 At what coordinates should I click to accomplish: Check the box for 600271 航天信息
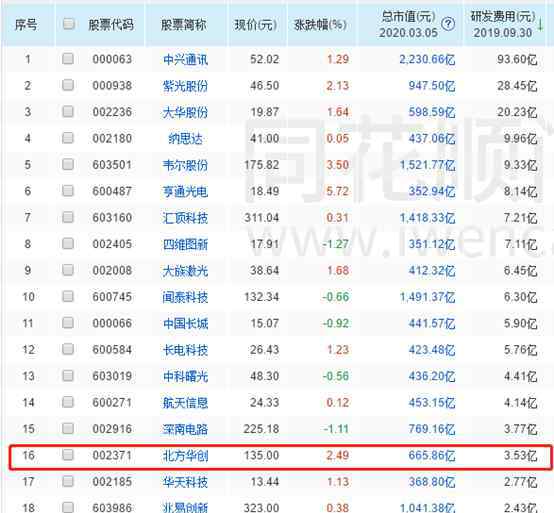click(x=67, y=402)
